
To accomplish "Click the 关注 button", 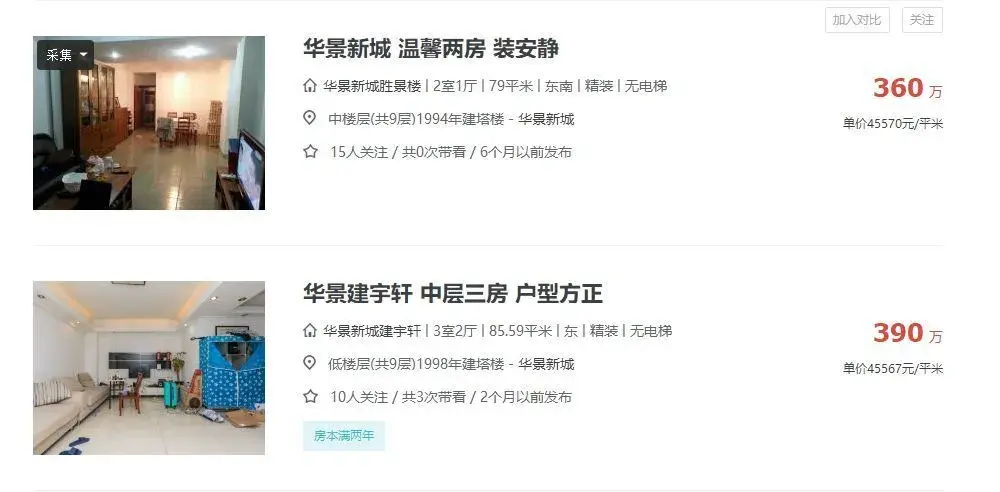I will coord(922,20).
